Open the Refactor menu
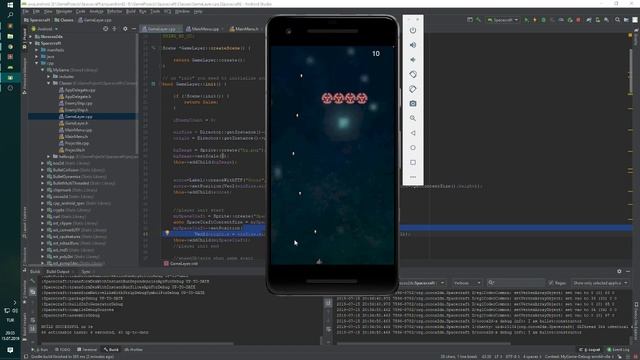640x360 pixels. click(114, 11)
